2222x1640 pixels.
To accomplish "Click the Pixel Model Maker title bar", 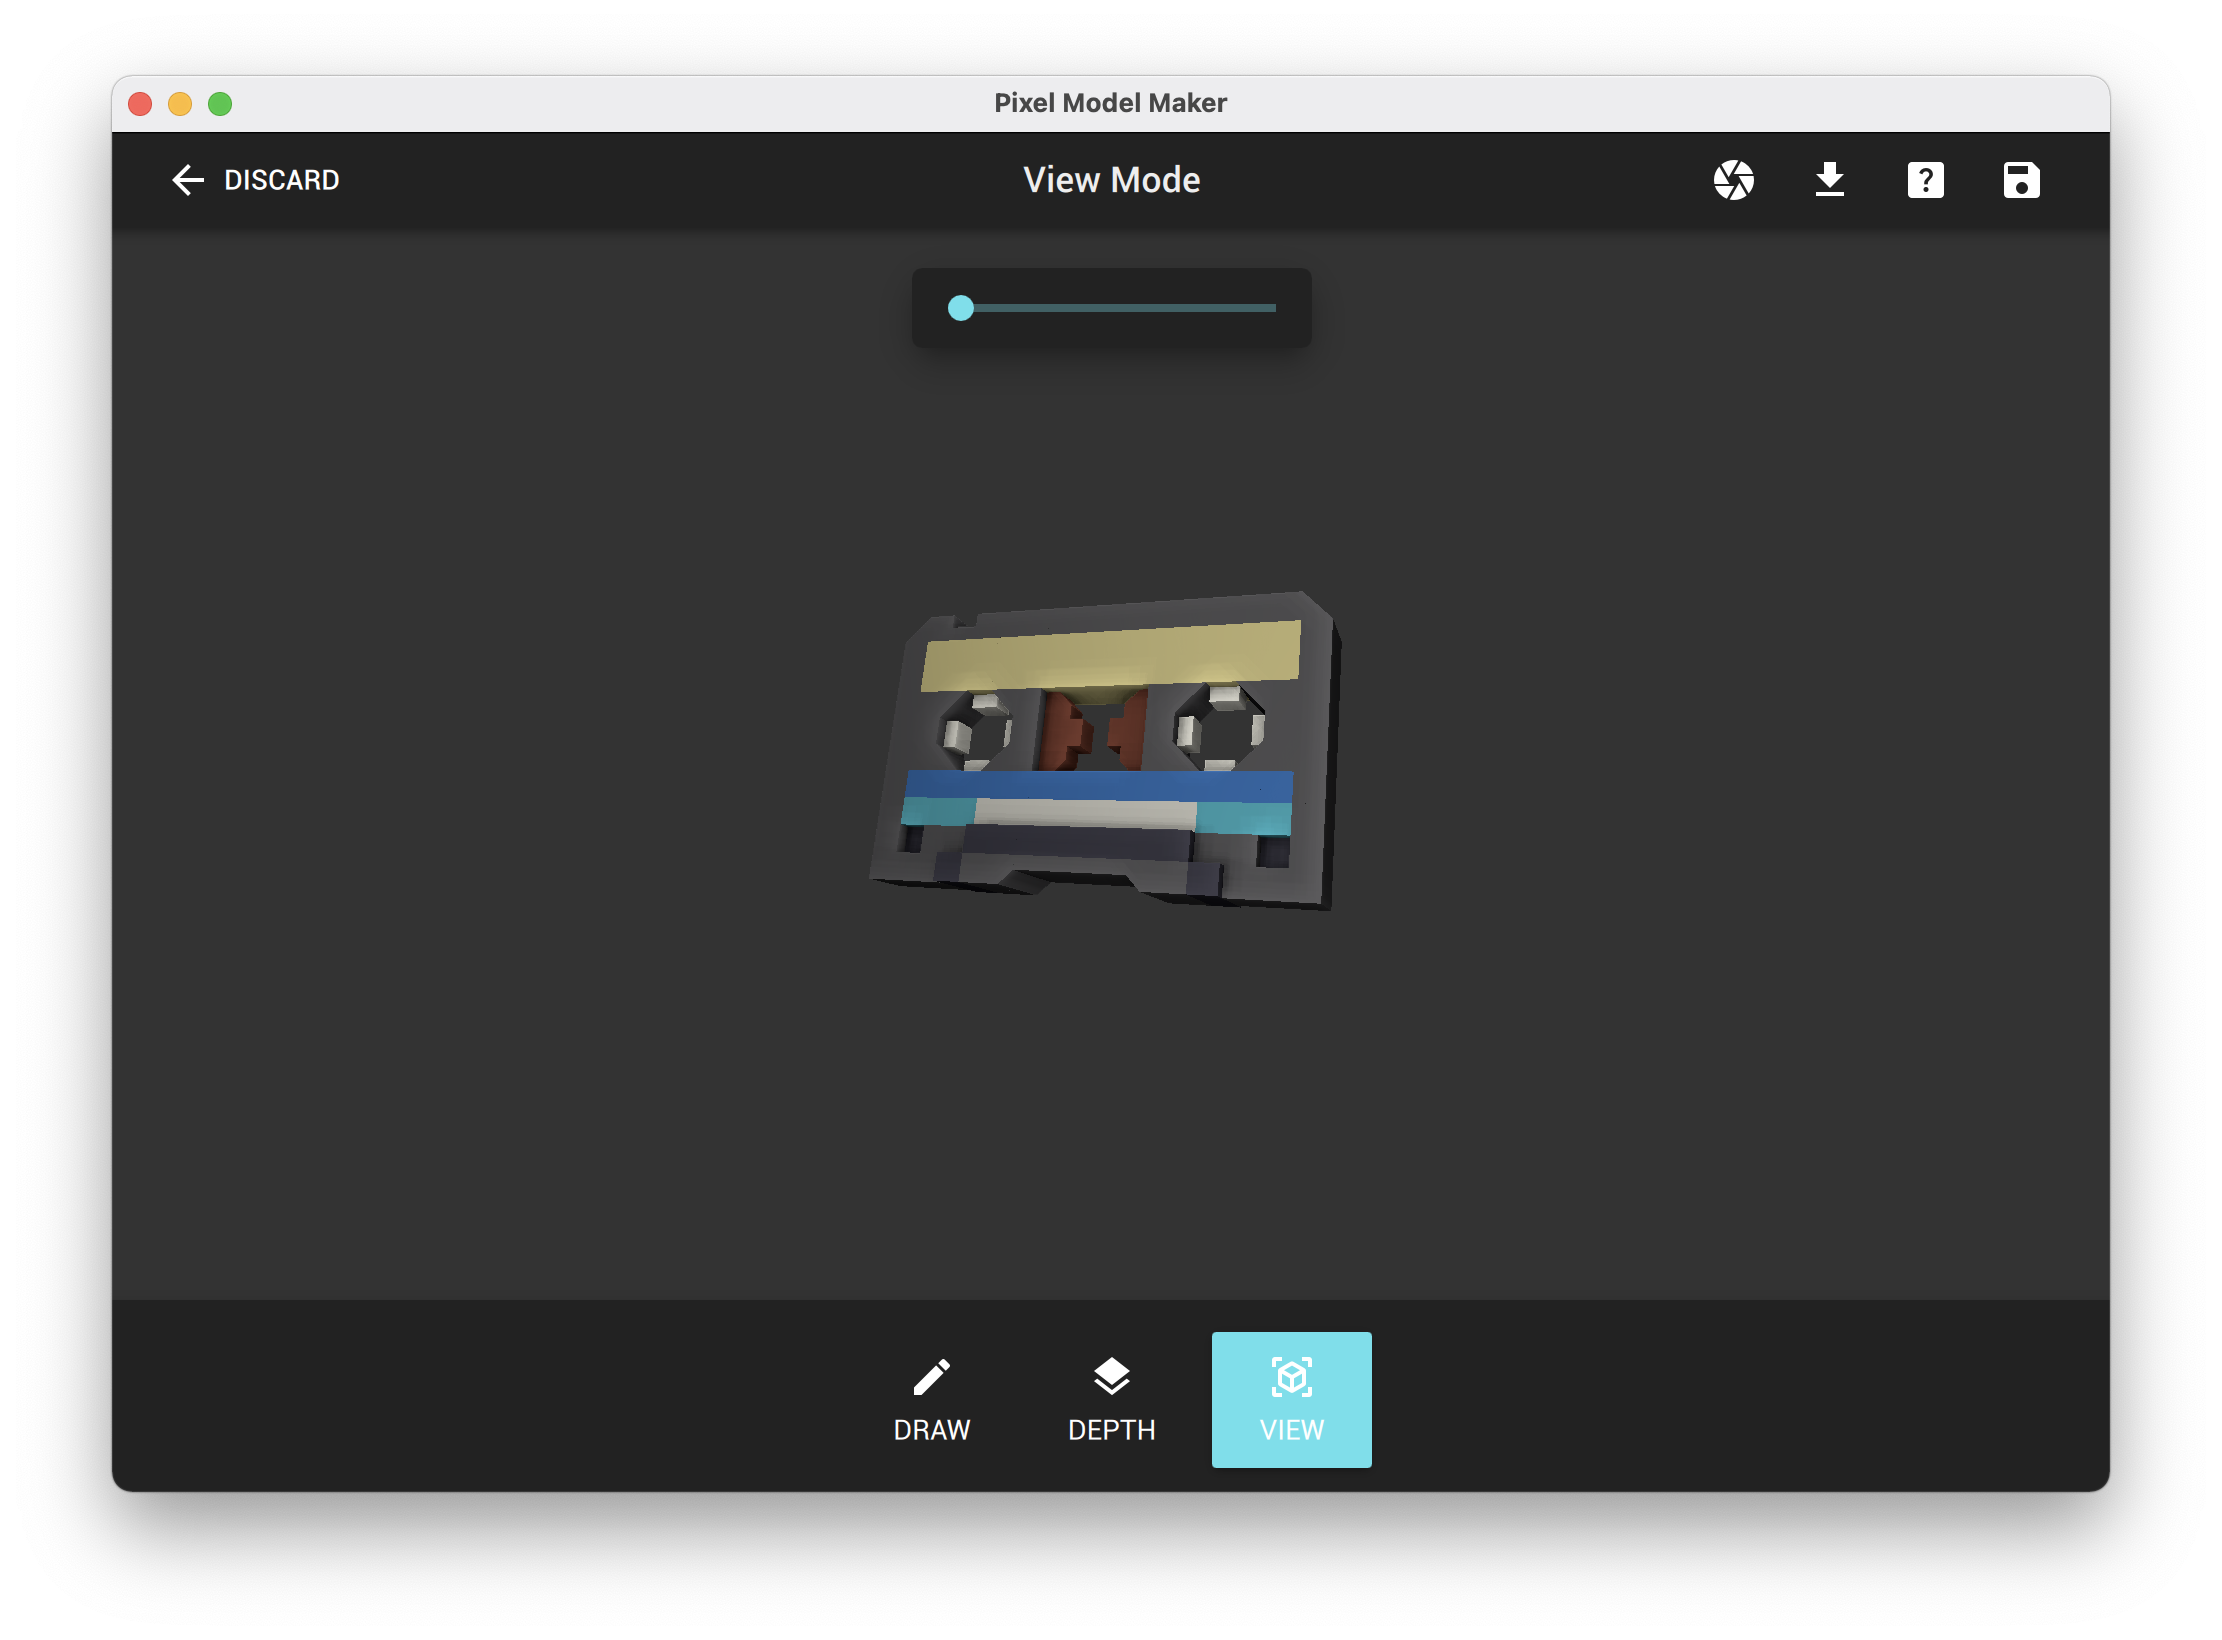I will click(1110, 103).
